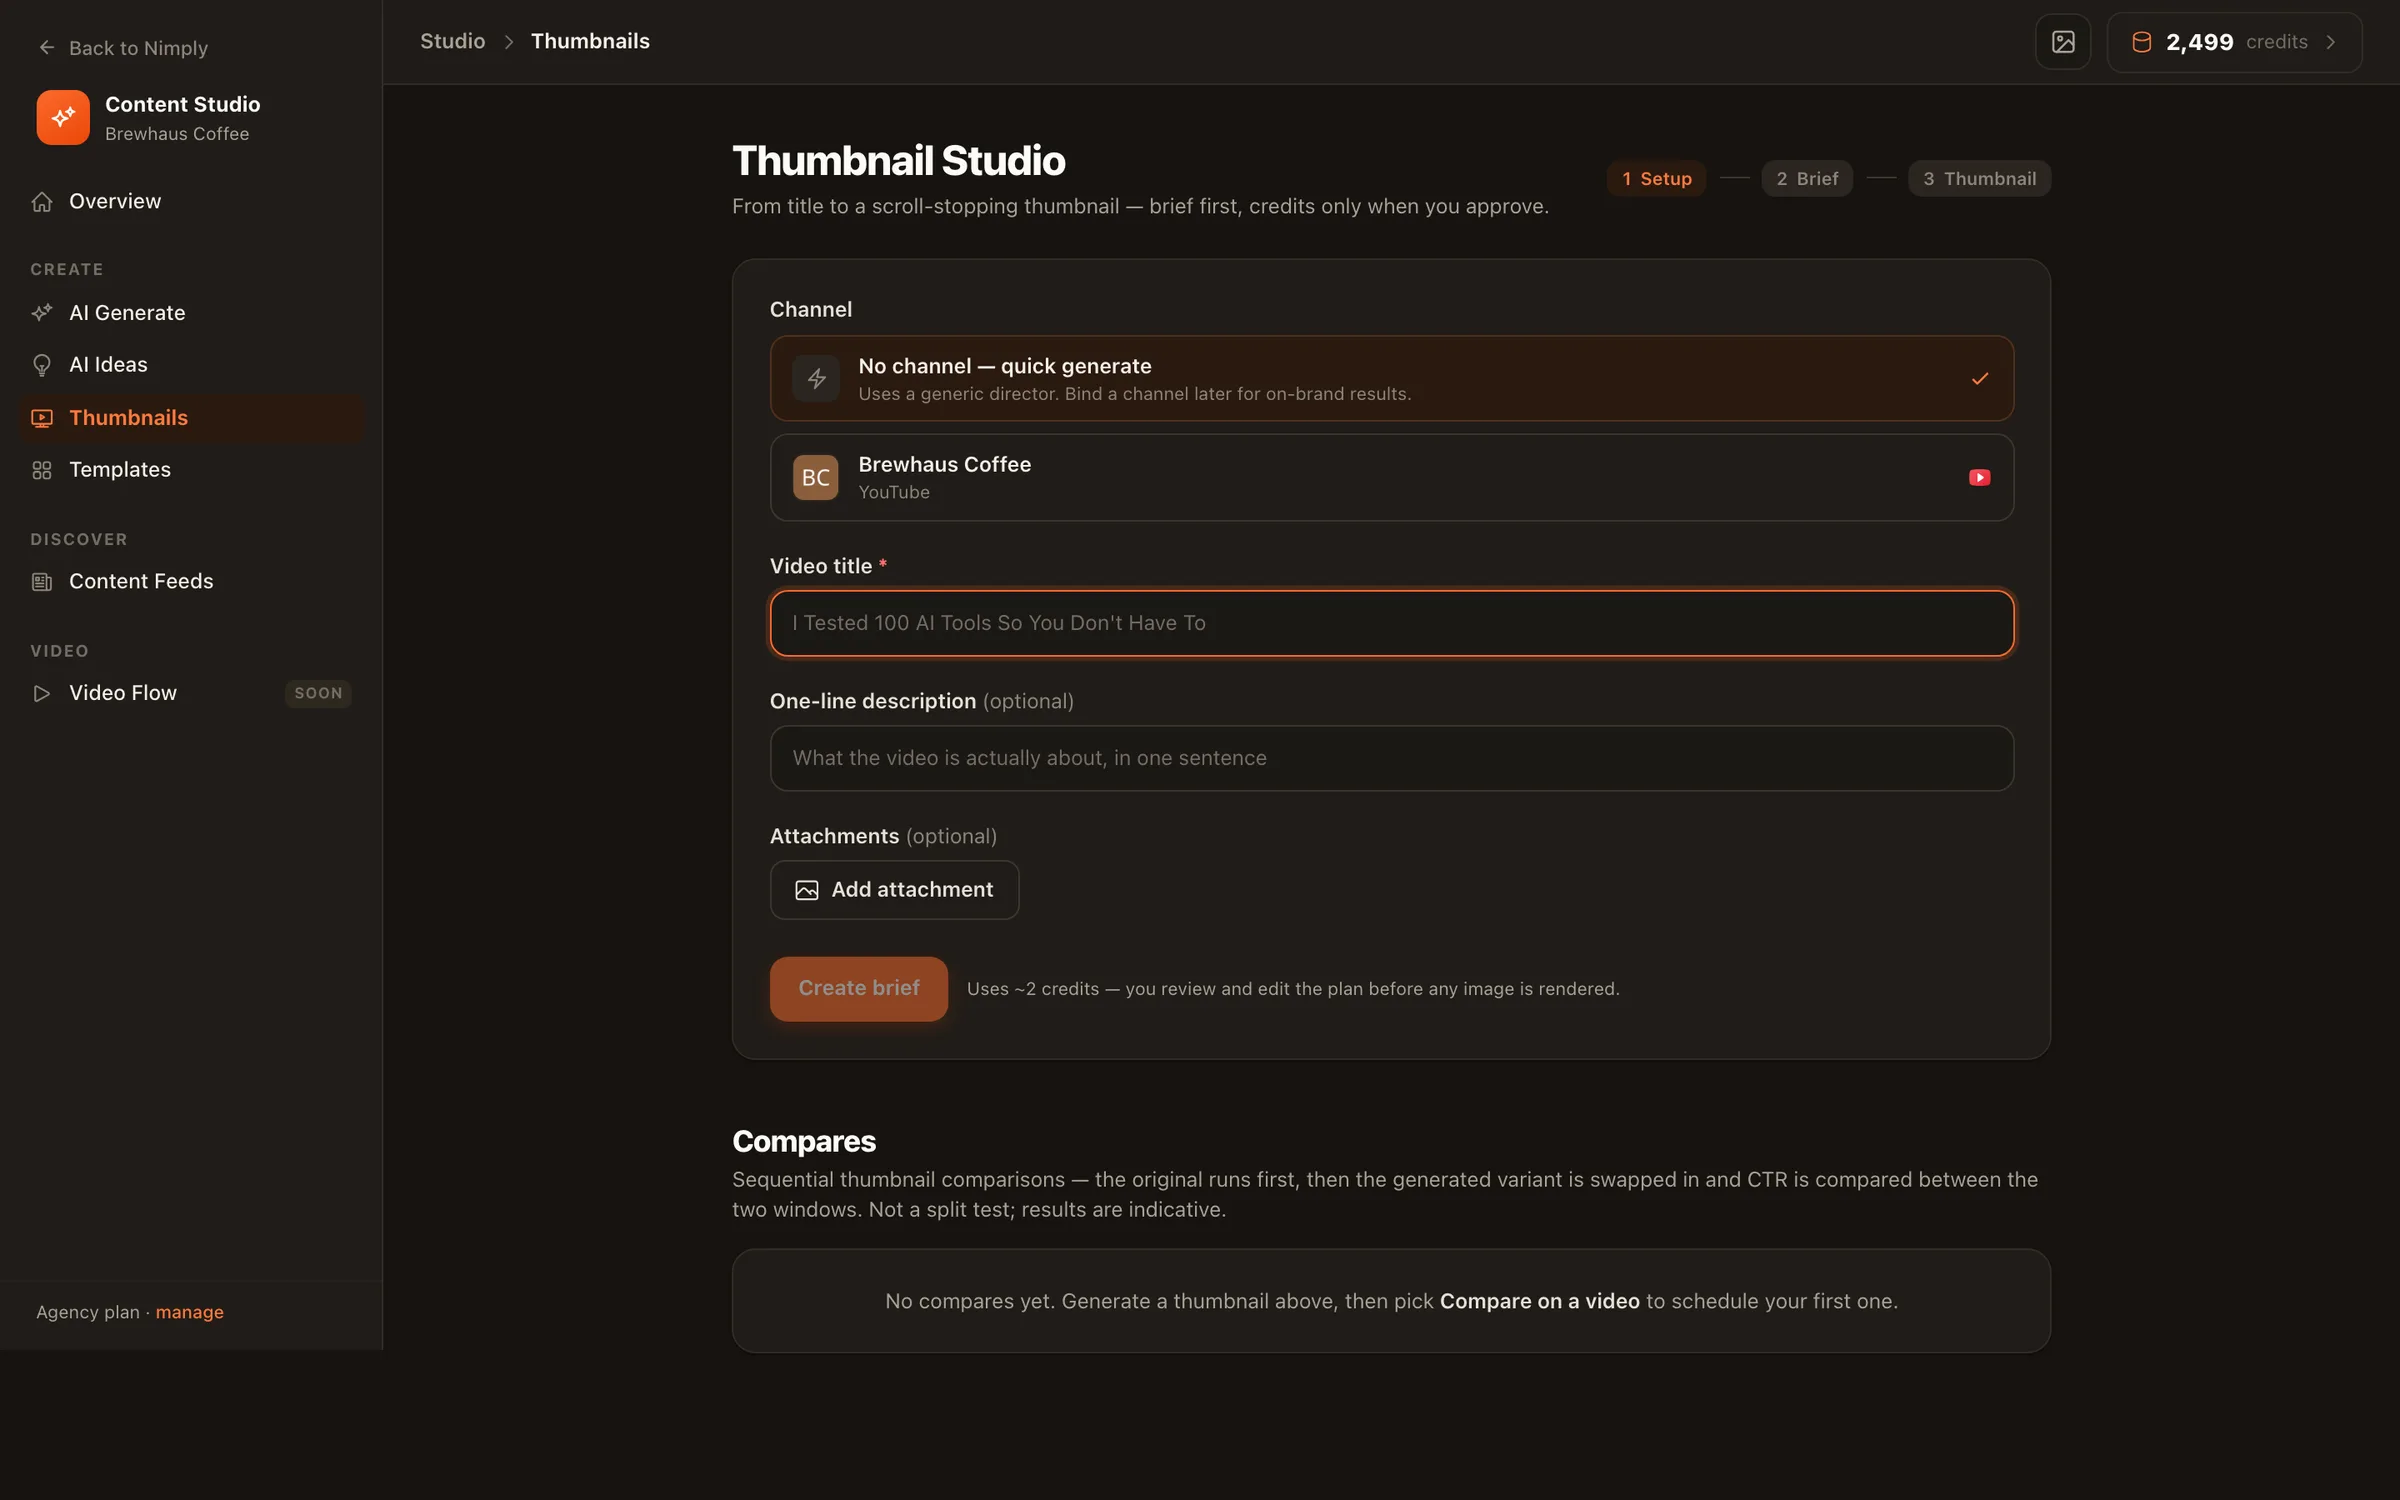Click the orange checkmark on No channel
The width and height of the screenshot is (2400, 1500).
click(x=1979, y=379)
